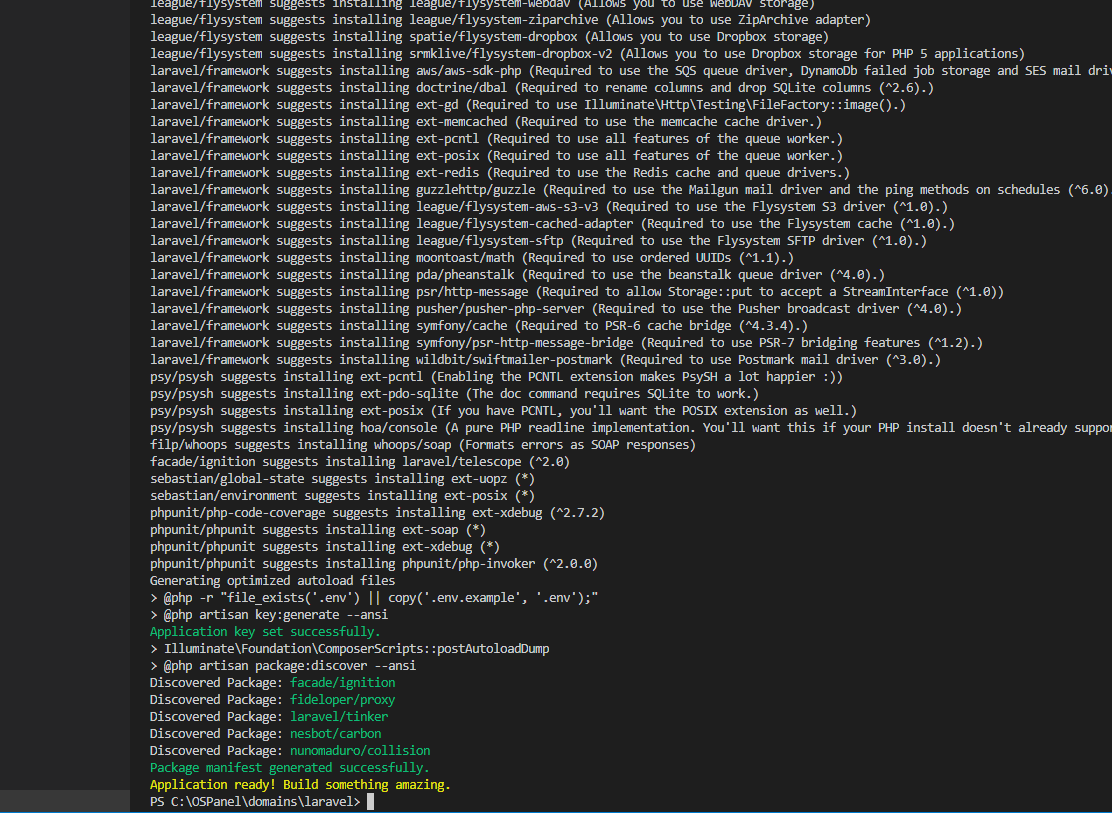Select the discovered package "nesbot/carbon"
Screen dimensions: 1112x813
tap(335, 734)
